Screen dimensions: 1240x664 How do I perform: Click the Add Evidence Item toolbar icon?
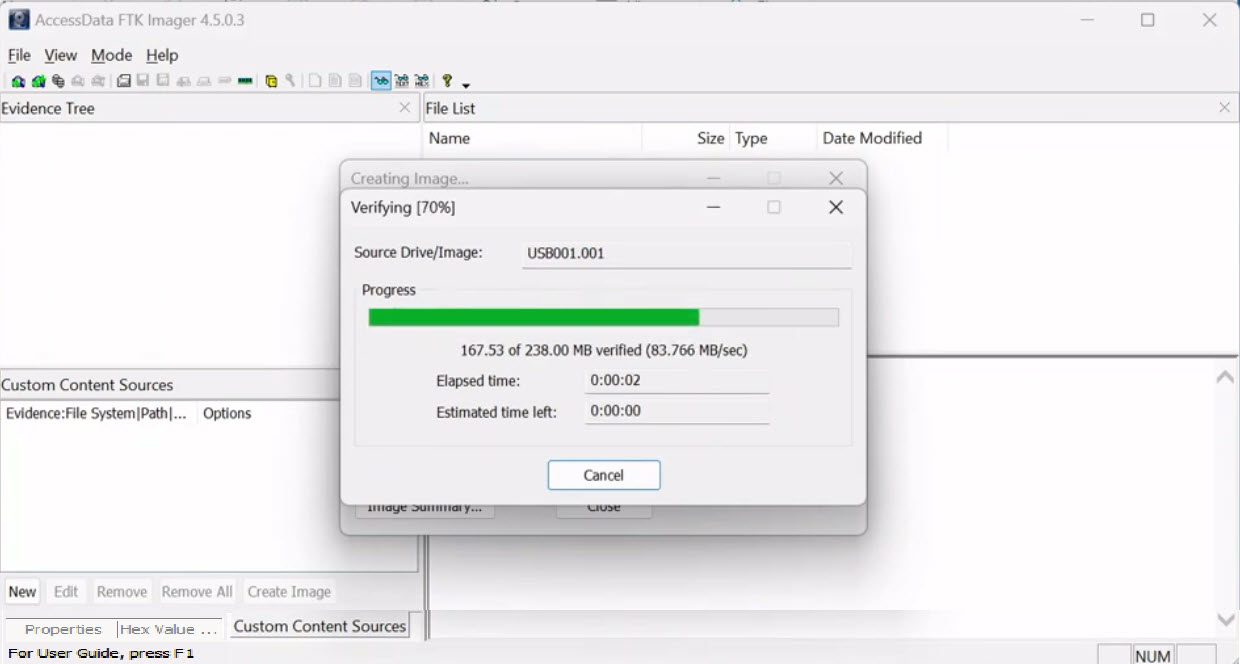coord(18,81)
